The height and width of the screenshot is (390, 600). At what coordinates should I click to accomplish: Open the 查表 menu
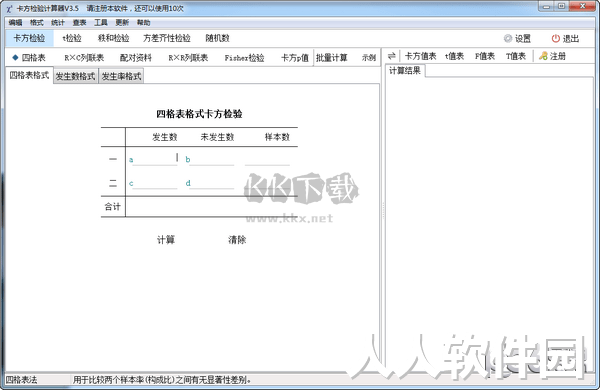[x=79, y=23]
